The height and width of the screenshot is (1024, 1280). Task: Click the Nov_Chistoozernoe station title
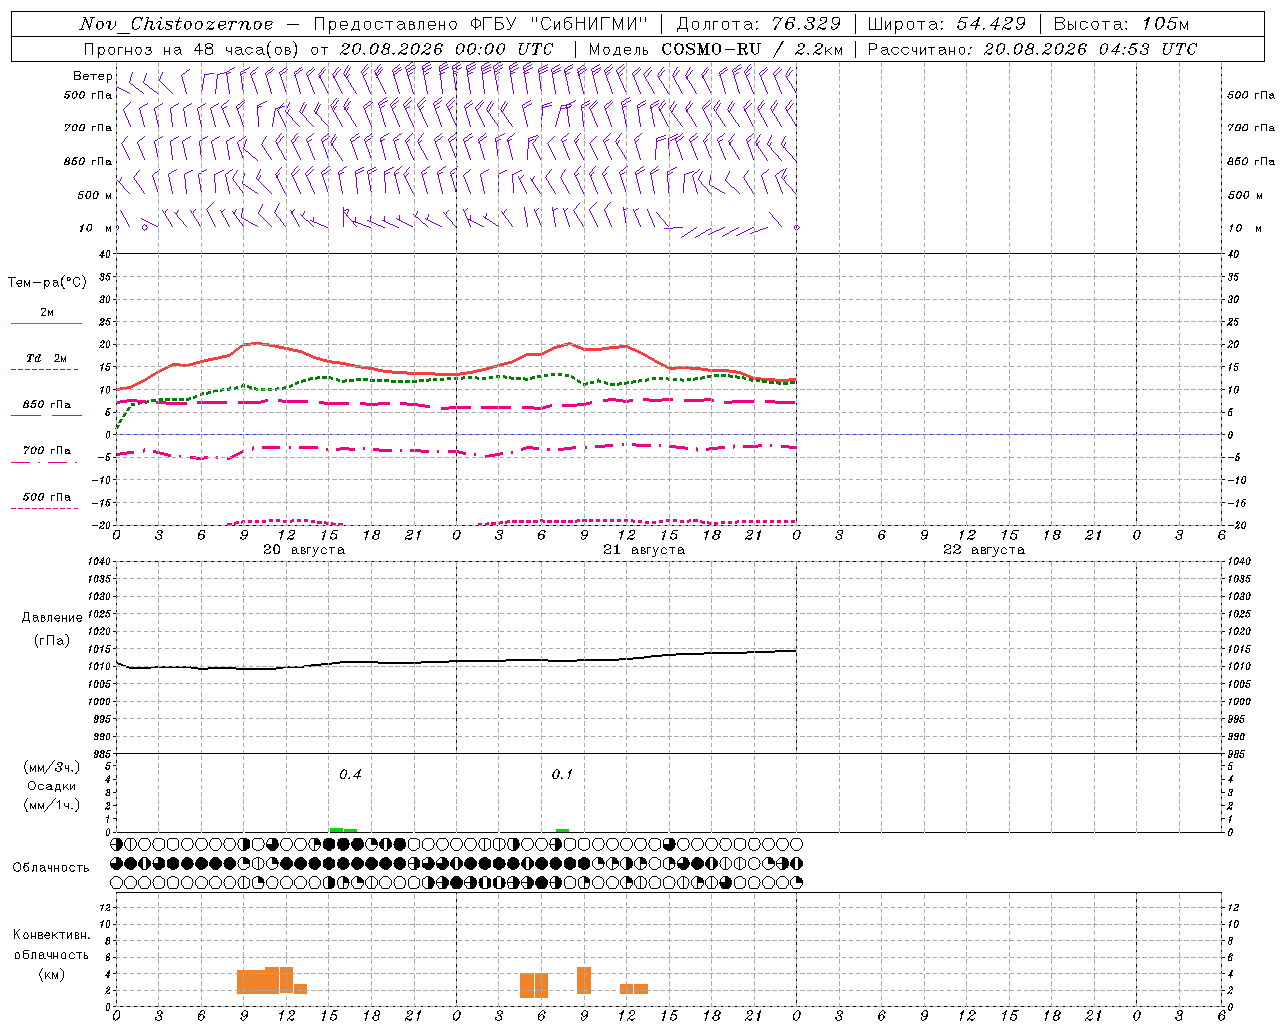[x=176, y=24]
